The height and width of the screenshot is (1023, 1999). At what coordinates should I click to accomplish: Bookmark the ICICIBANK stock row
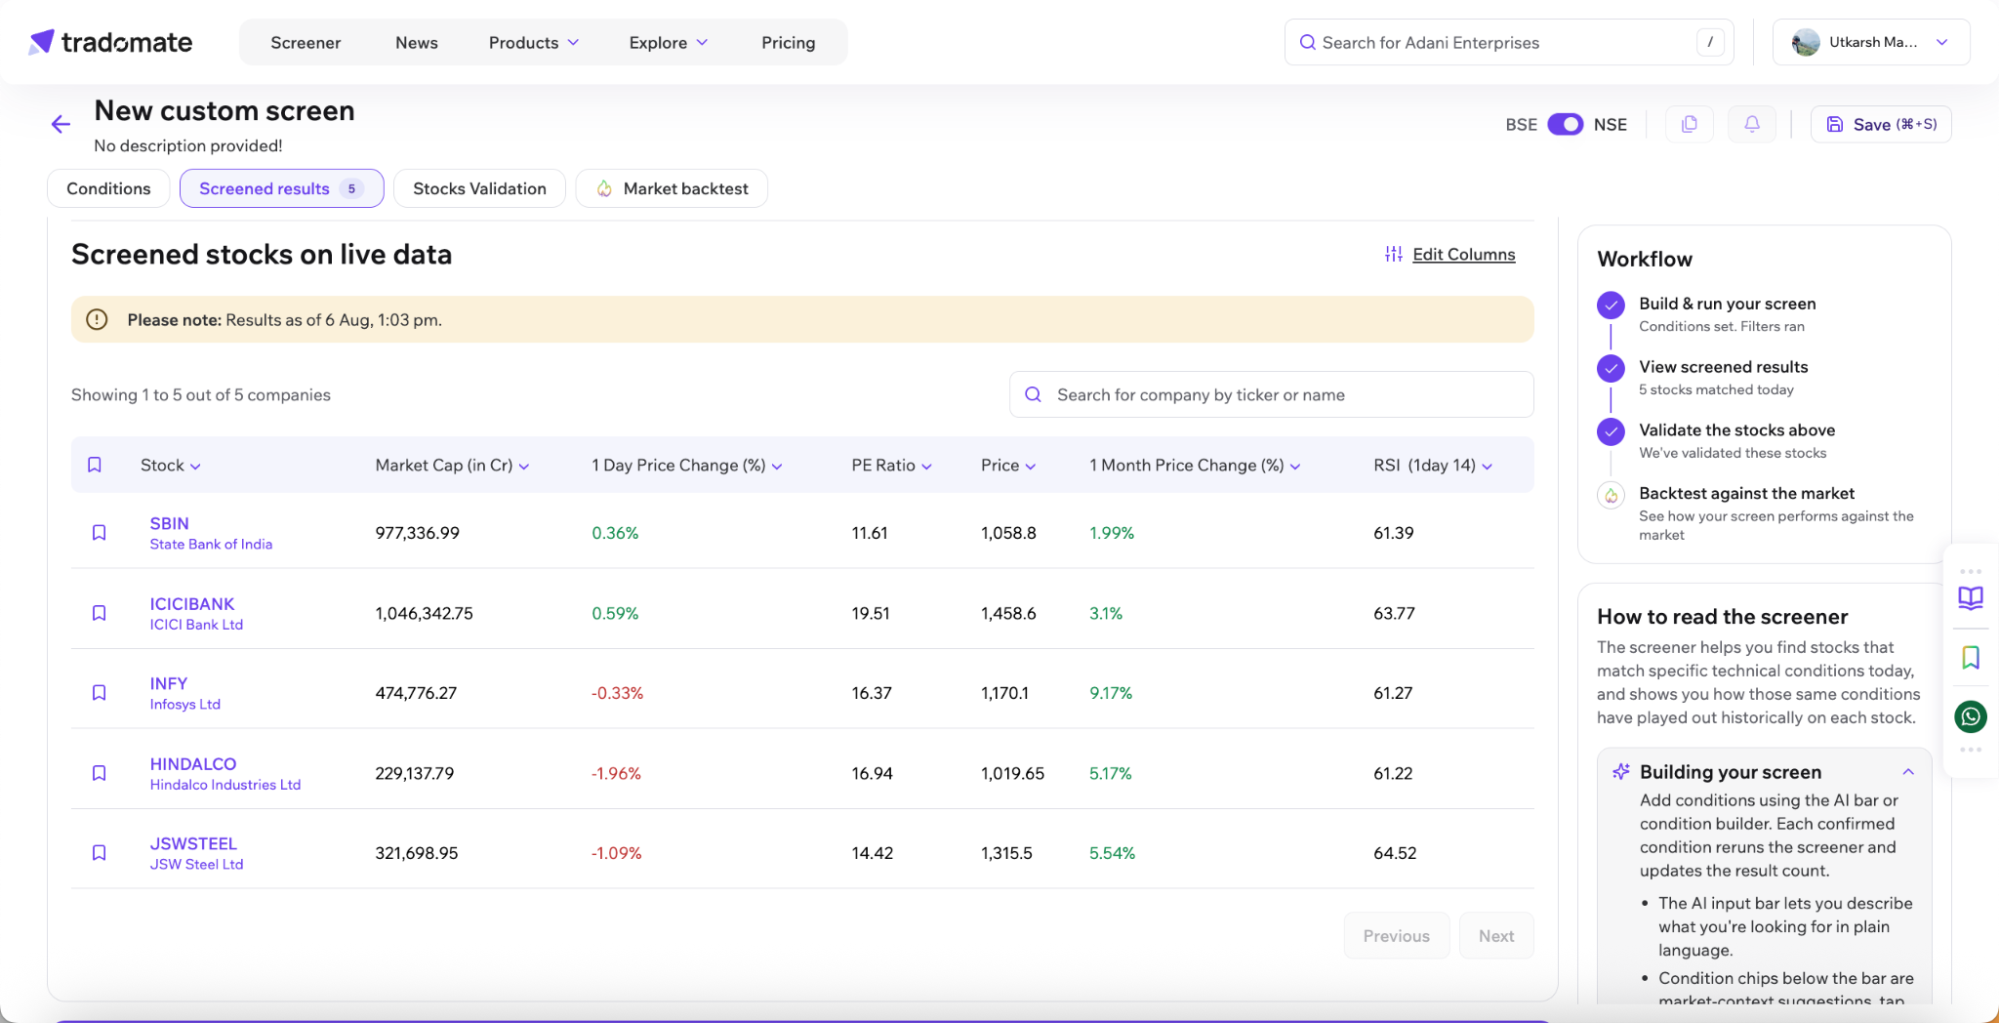coord(99,613)
